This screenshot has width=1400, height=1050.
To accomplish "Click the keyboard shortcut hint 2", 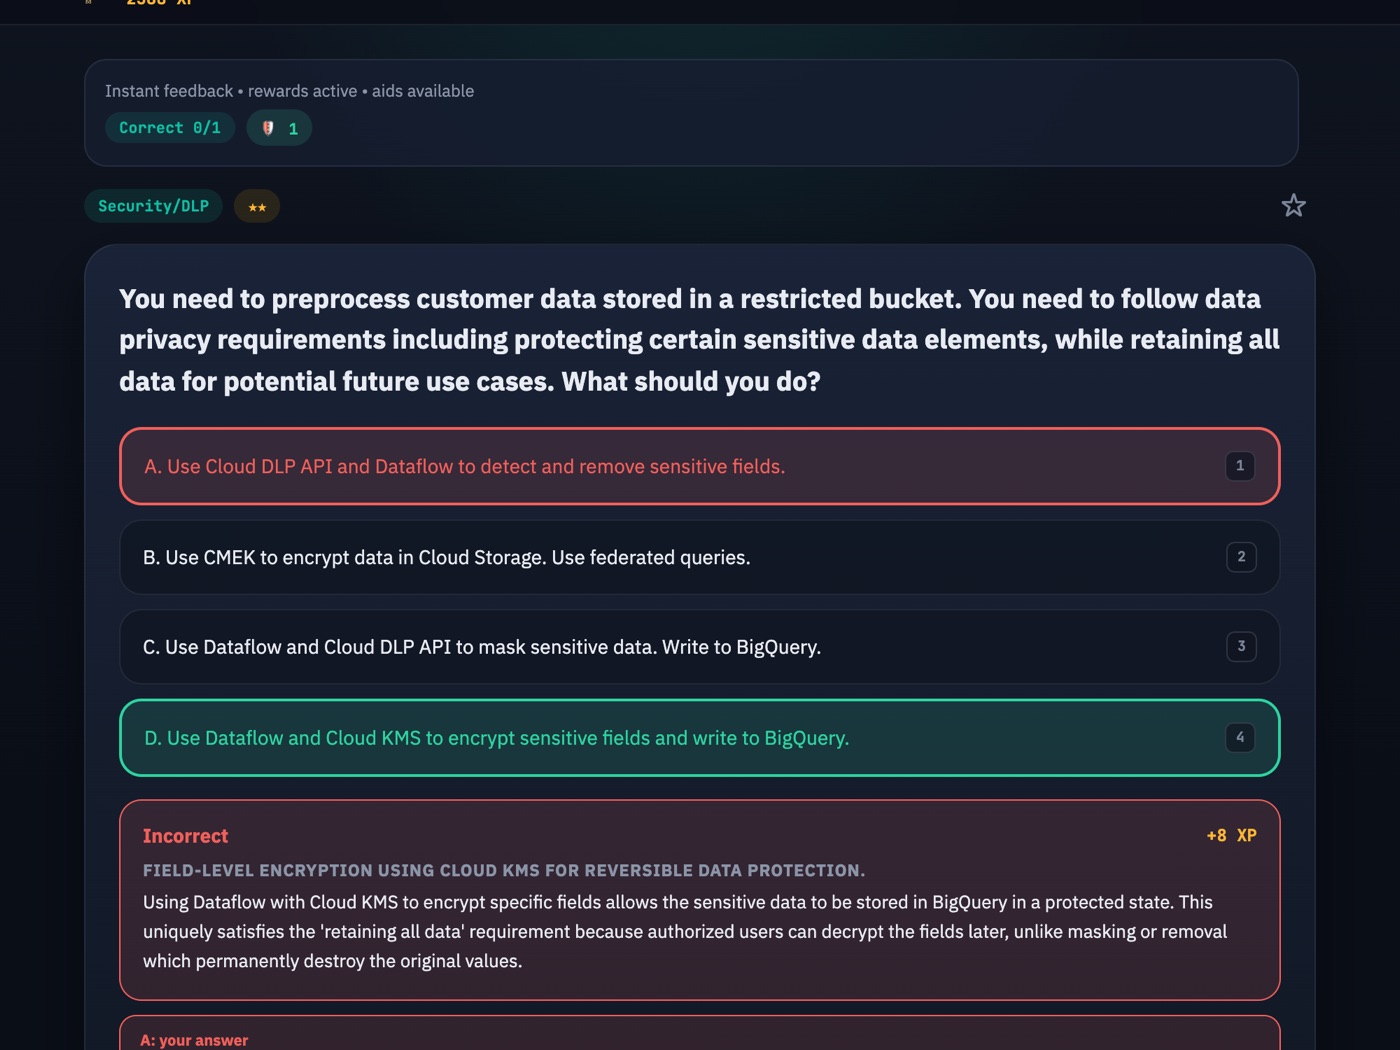I will [x=1241, y=557].
